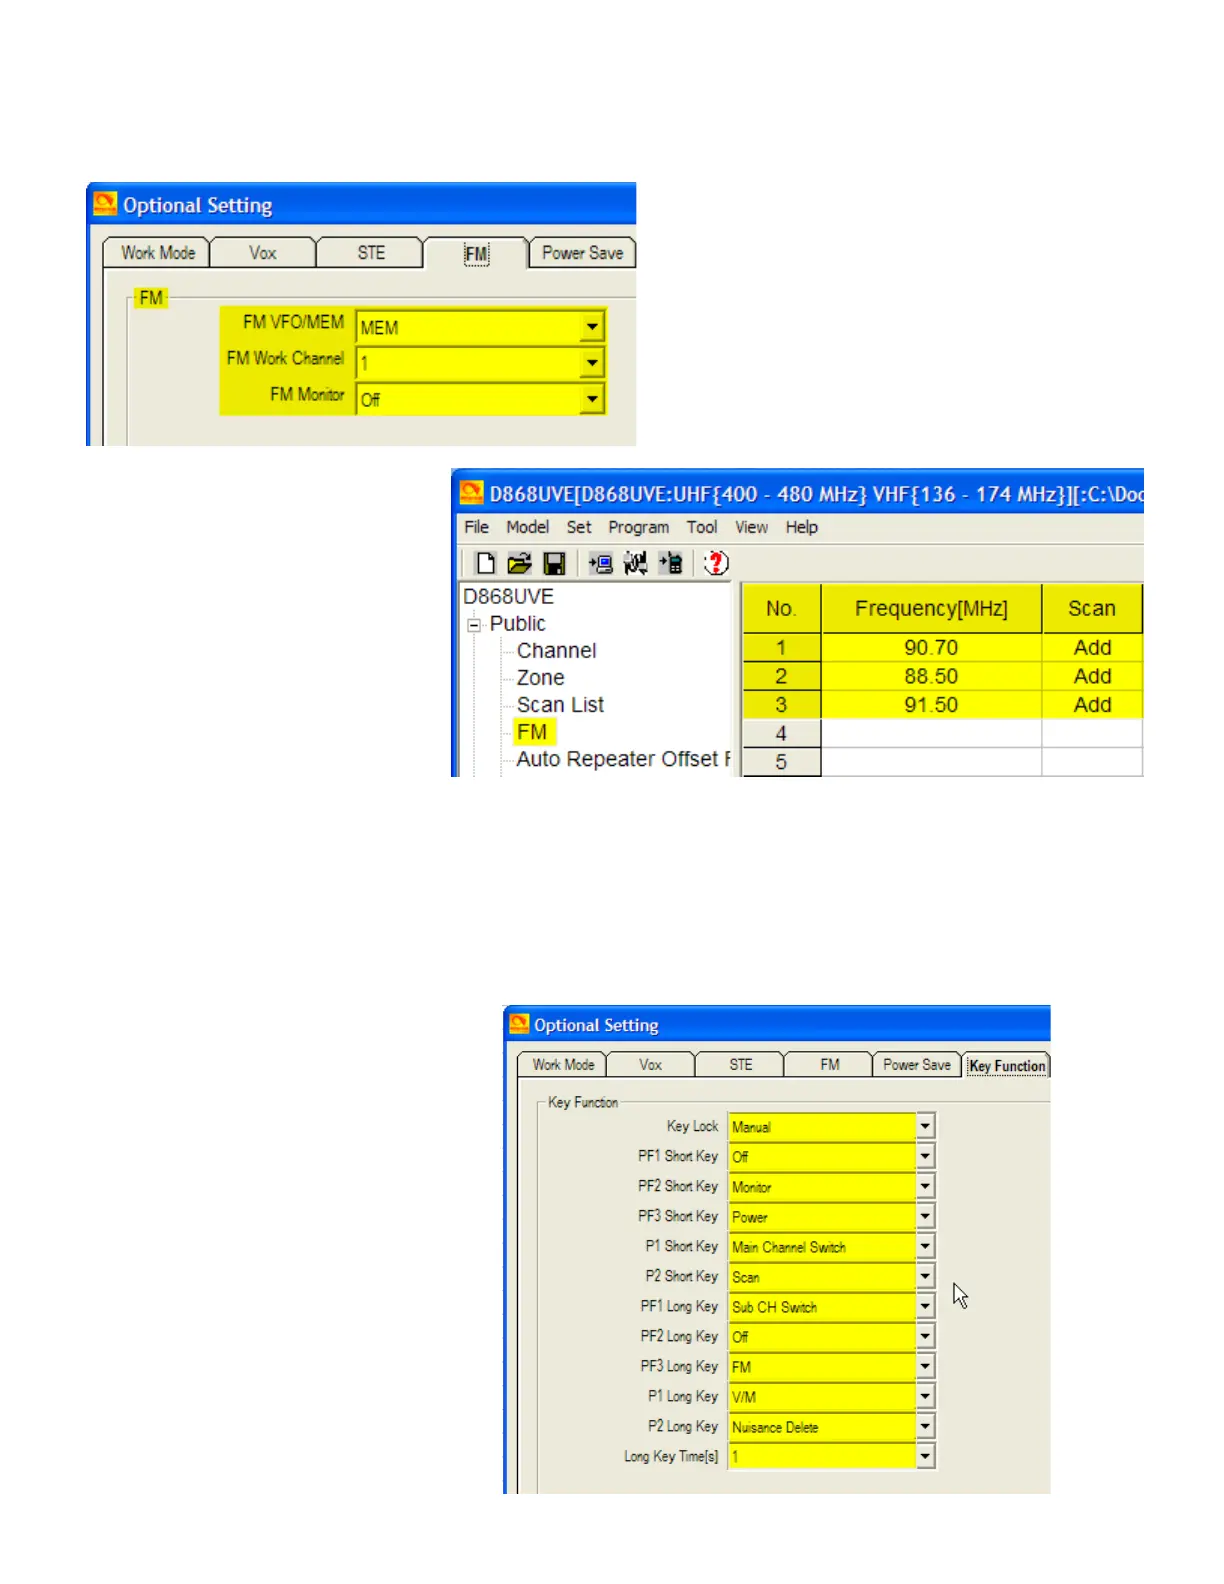Click the Frequency[MHz] column header
The image size is (1224, 1584).
click(931, 608)
